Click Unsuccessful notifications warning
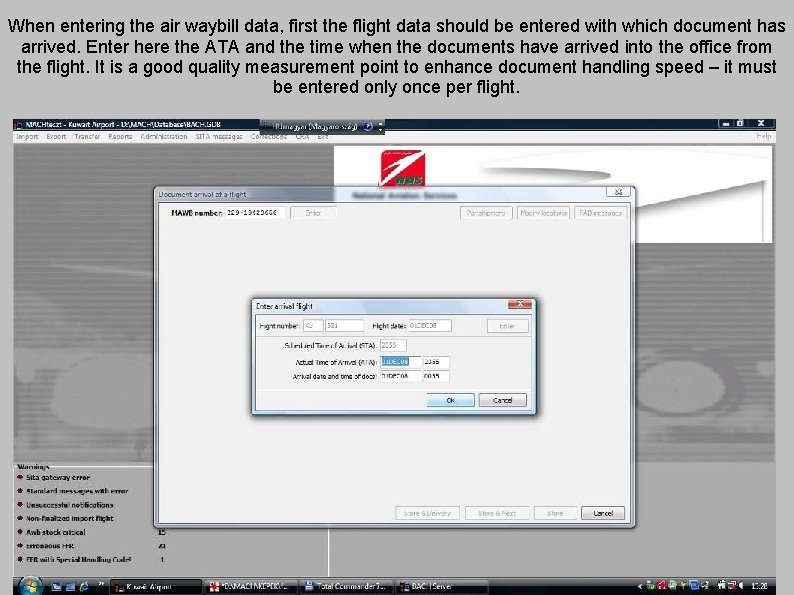 coord(70,505)
